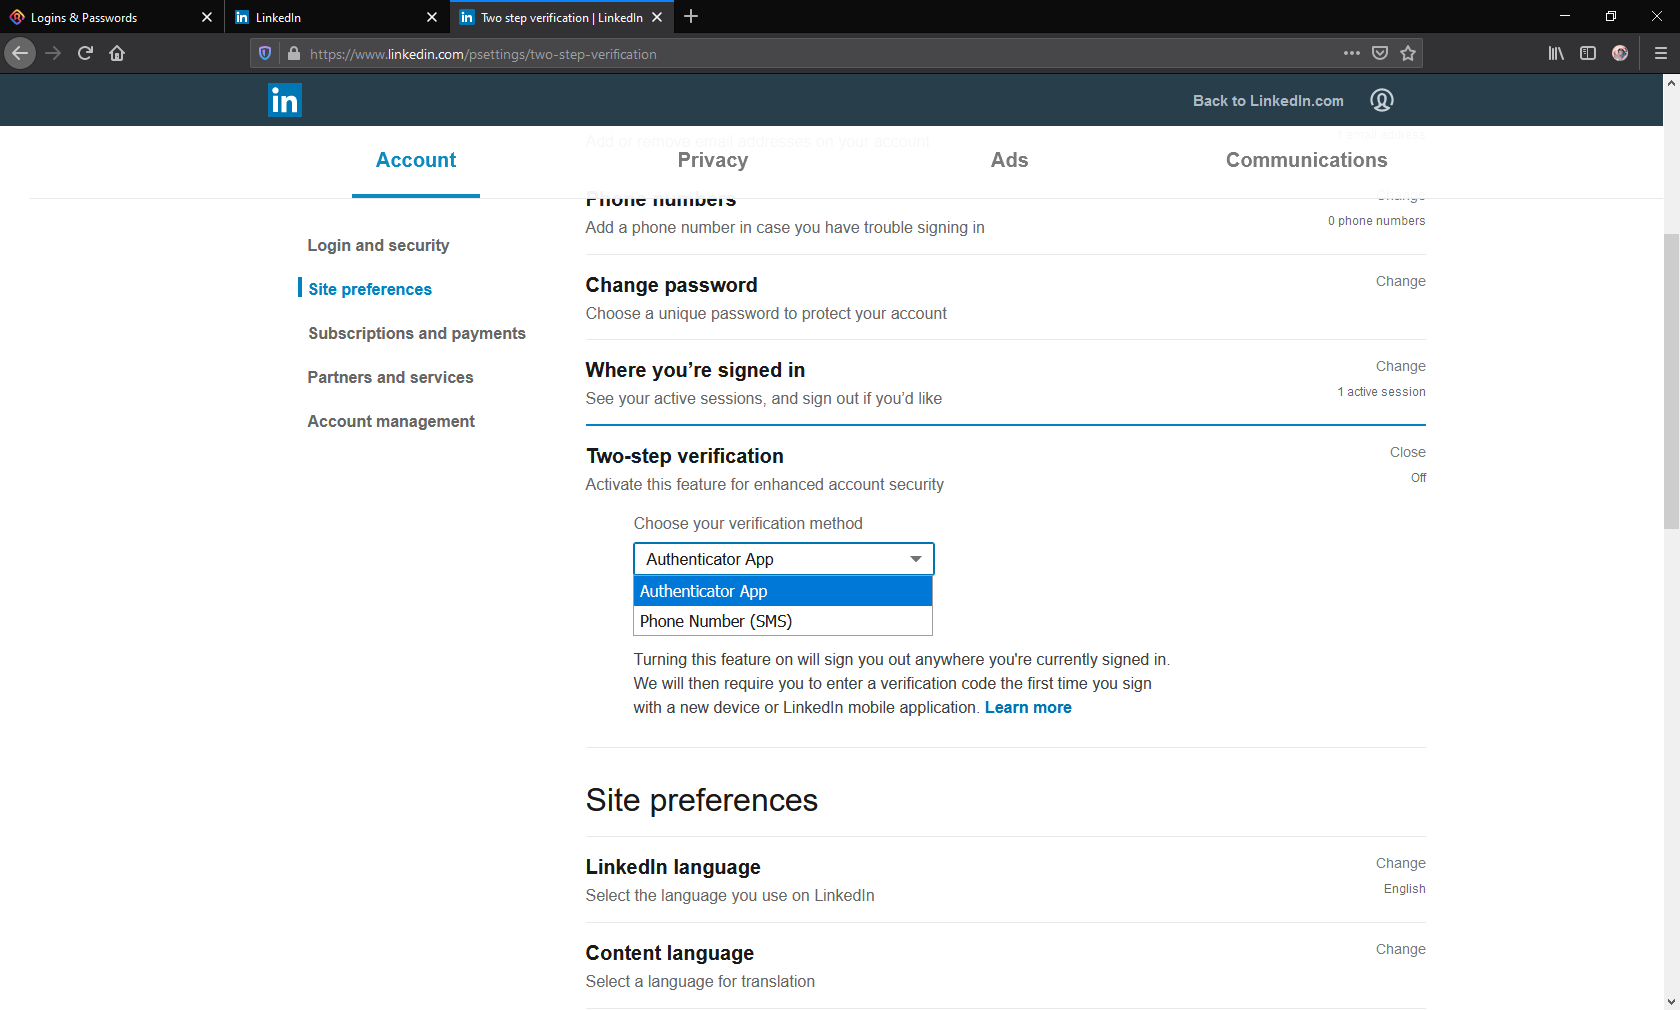1680x1010 pixels.
Task: Open the Communications settings tab
Action: 1307,160
